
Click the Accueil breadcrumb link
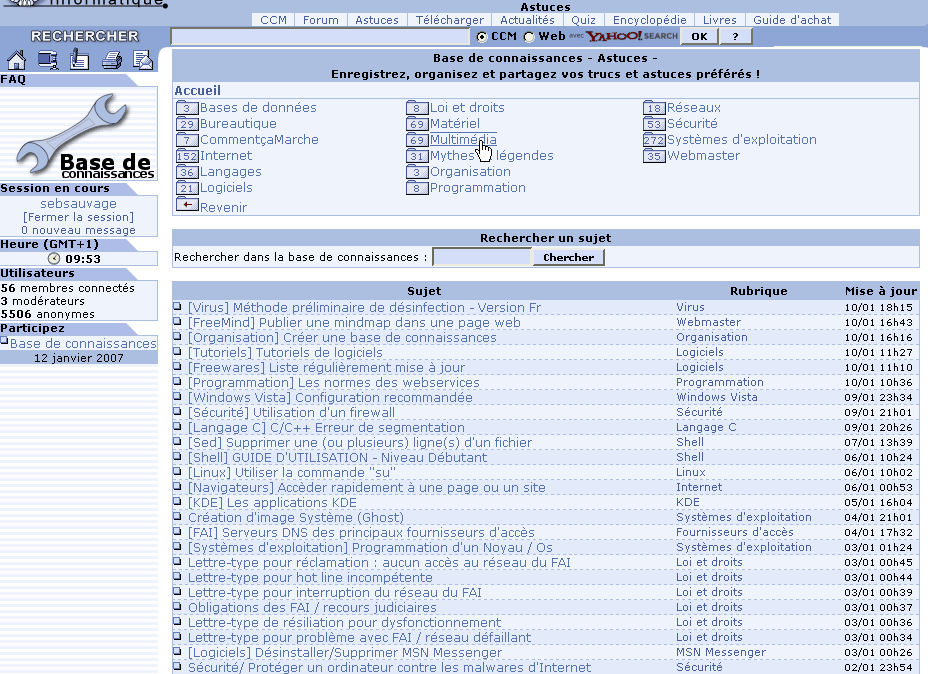point(197,91)
